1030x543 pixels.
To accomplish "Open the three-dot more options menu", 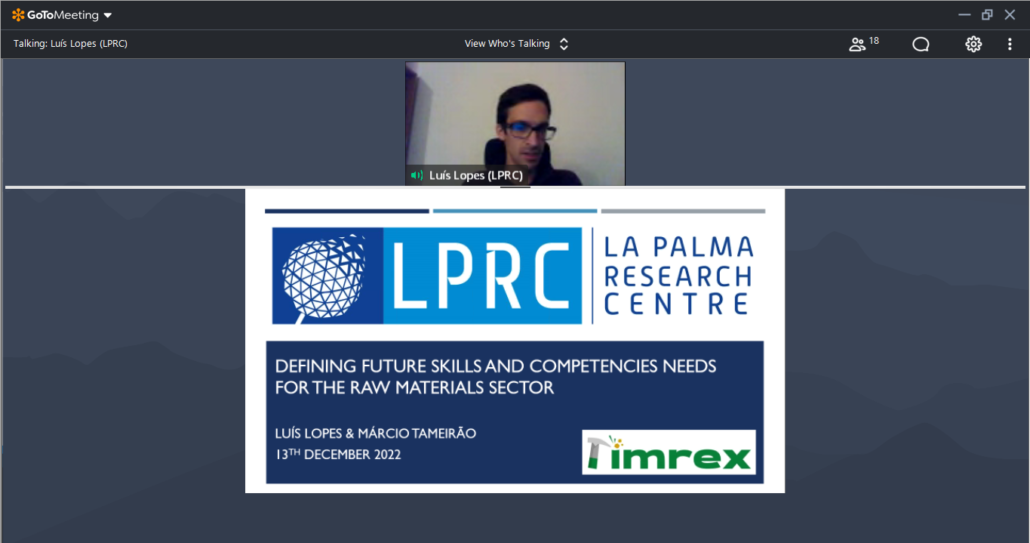I will click(x=1010, y=44).
